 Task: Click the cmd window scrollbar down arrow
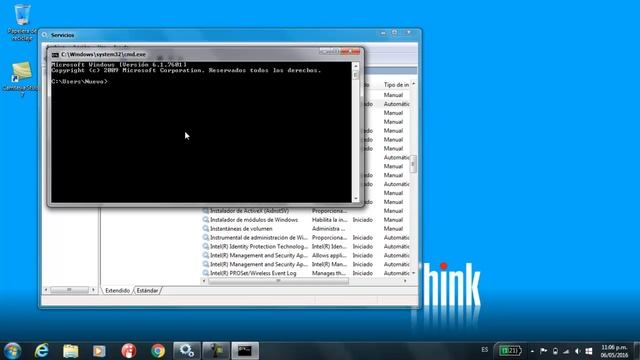(x=356, y=199)
